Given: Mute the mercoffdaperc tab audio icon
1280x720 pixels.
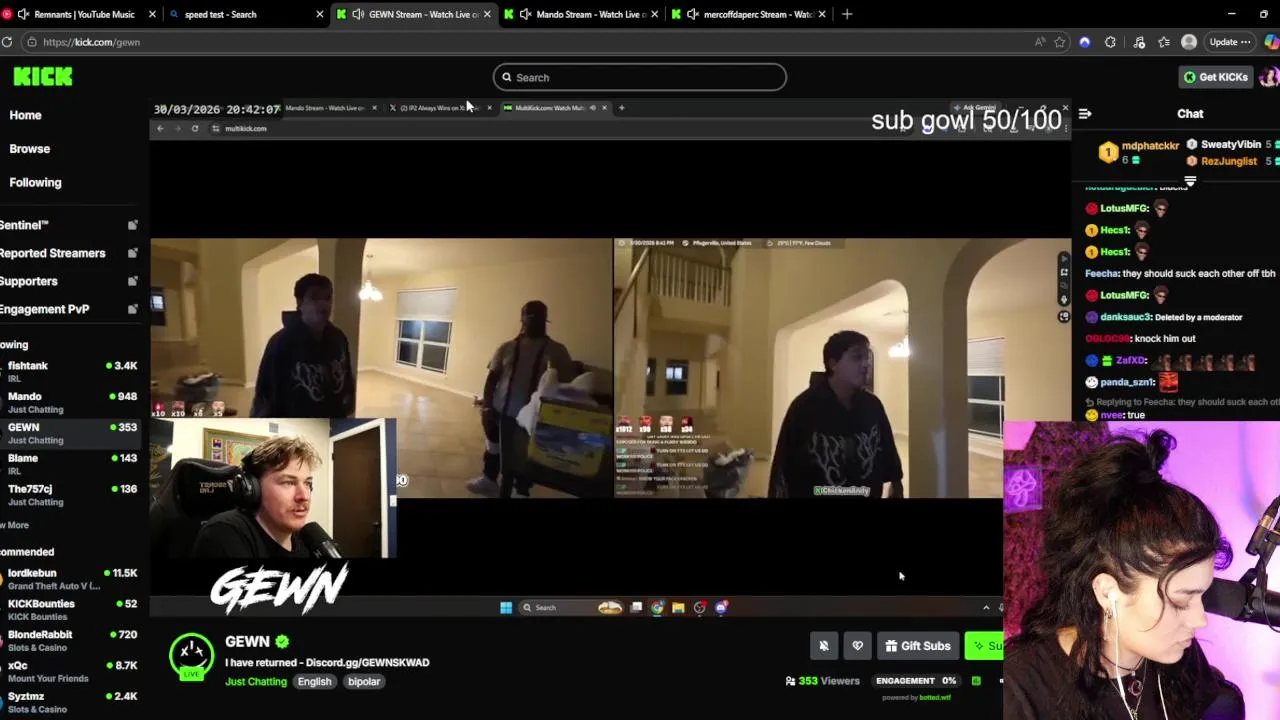Looking at the screenshot, I should [692, 14].
